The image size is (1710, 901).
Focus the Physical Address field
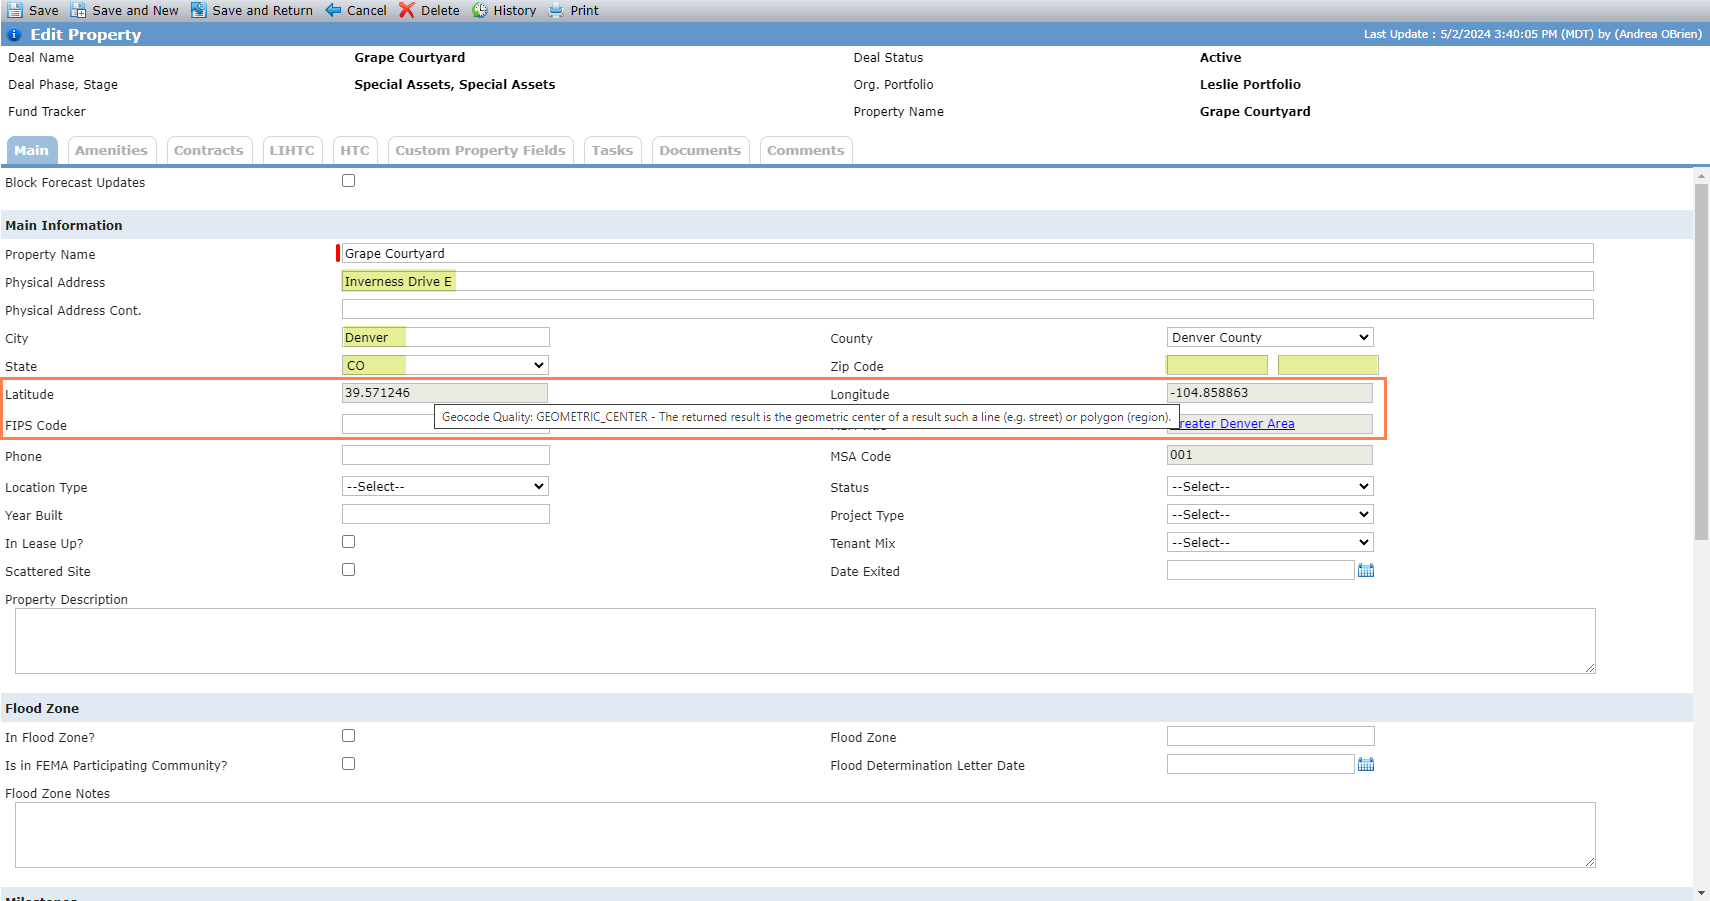pyautogui.click(x=967, y=281)
